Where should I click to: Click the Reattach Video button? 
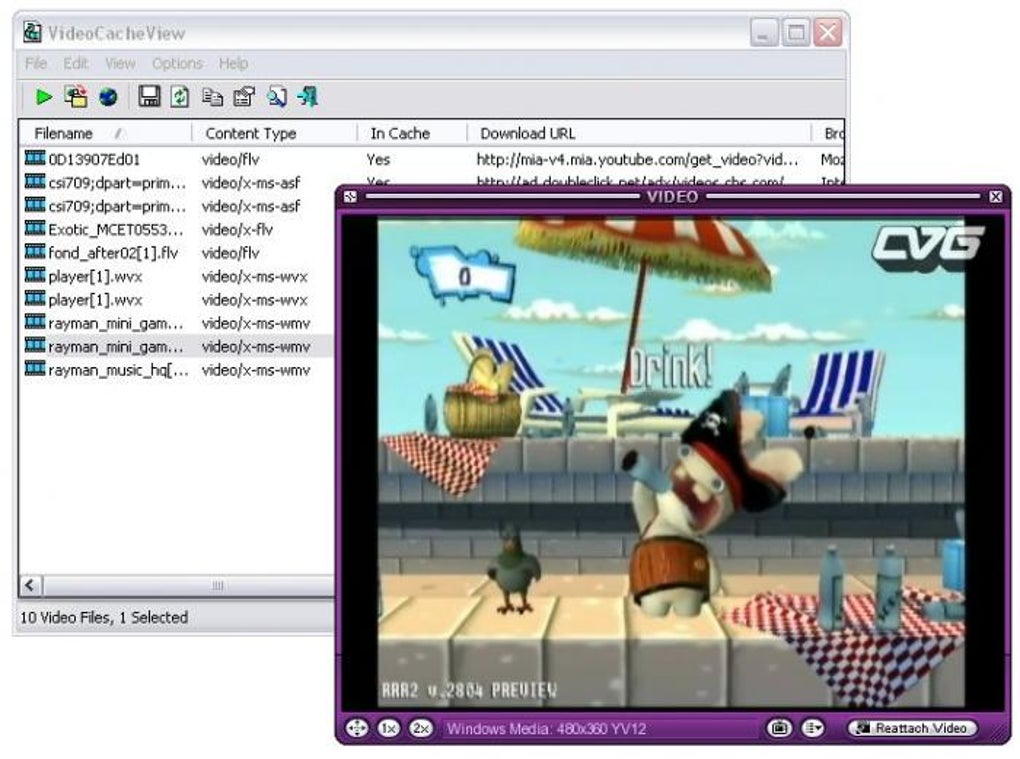(913, 728)
